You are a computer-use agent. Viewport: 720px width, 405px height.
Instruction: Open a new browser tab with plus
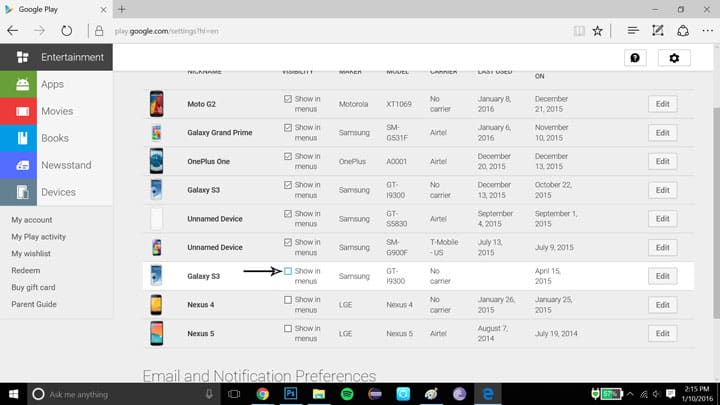click(x=122, y=9)
